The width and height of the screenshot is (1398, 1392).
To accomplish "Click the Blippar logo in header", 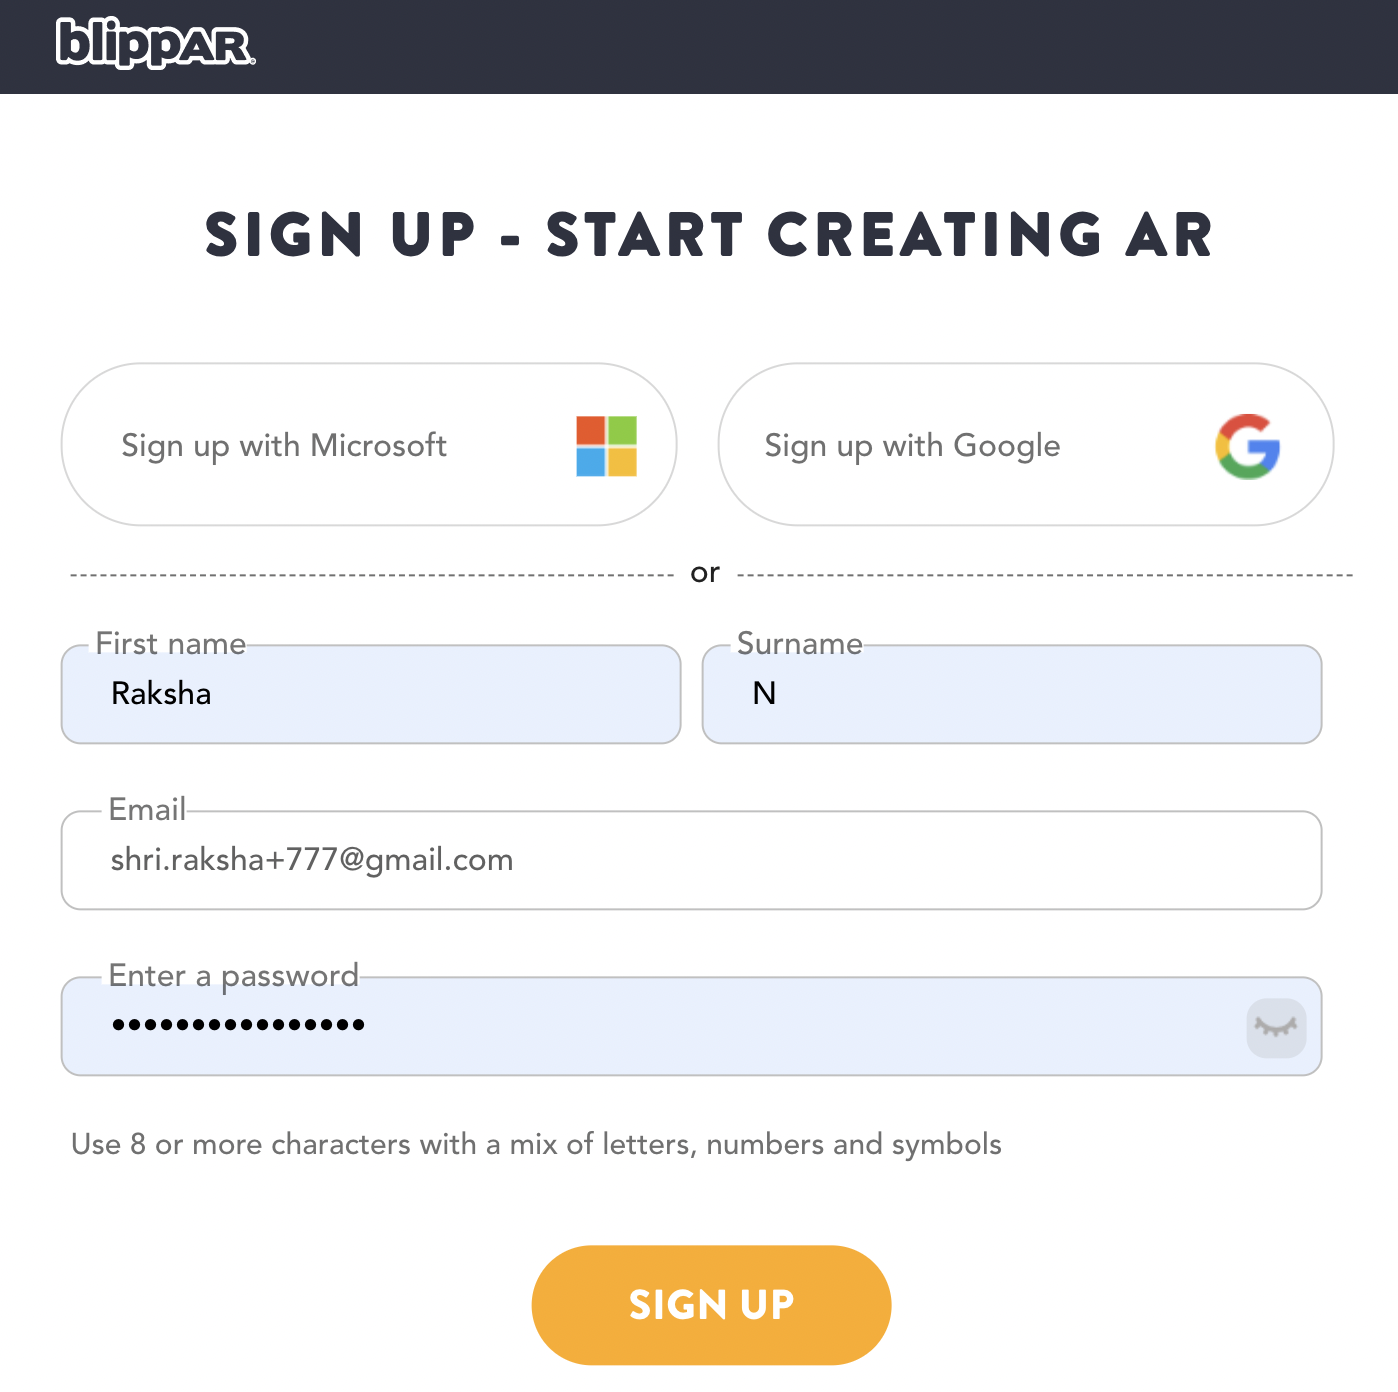I will pyautogui.click(x=156, y=44).
